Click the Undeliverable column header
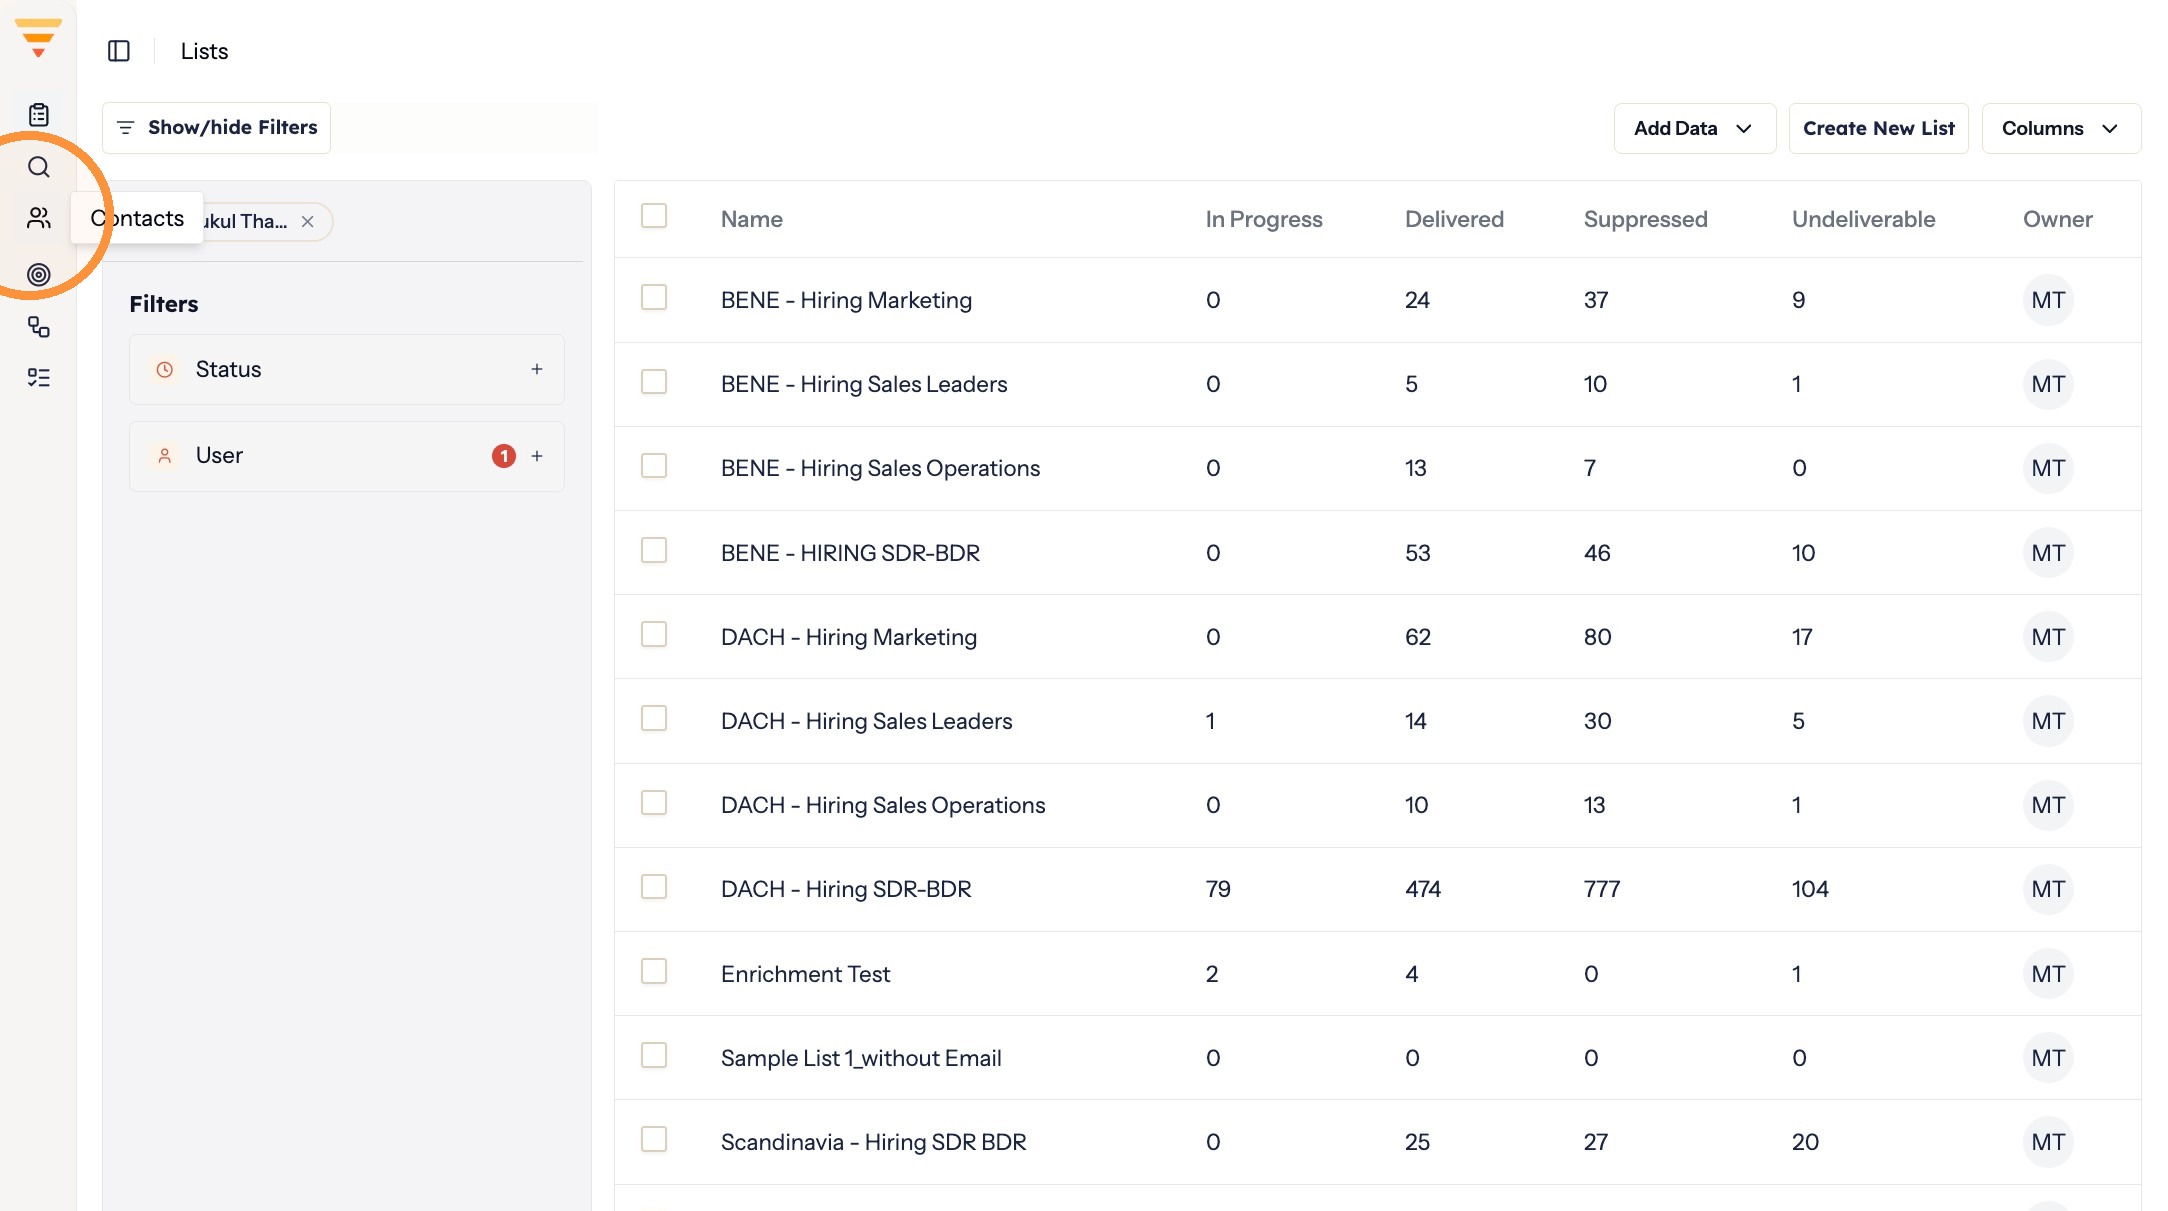Screen dimensions: 2168x1211 [x=1863, y=219]
